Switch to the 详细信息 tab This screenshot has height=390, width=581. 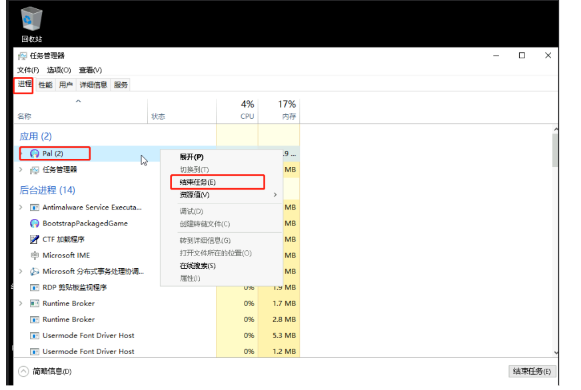tap(93, 85)
